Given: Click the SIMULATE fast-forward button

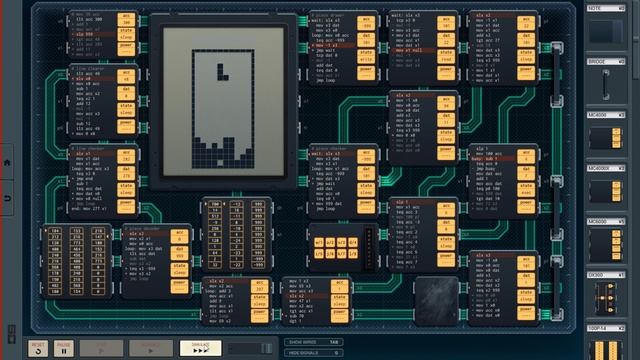Looking at the screenshot, I should 200,348.
